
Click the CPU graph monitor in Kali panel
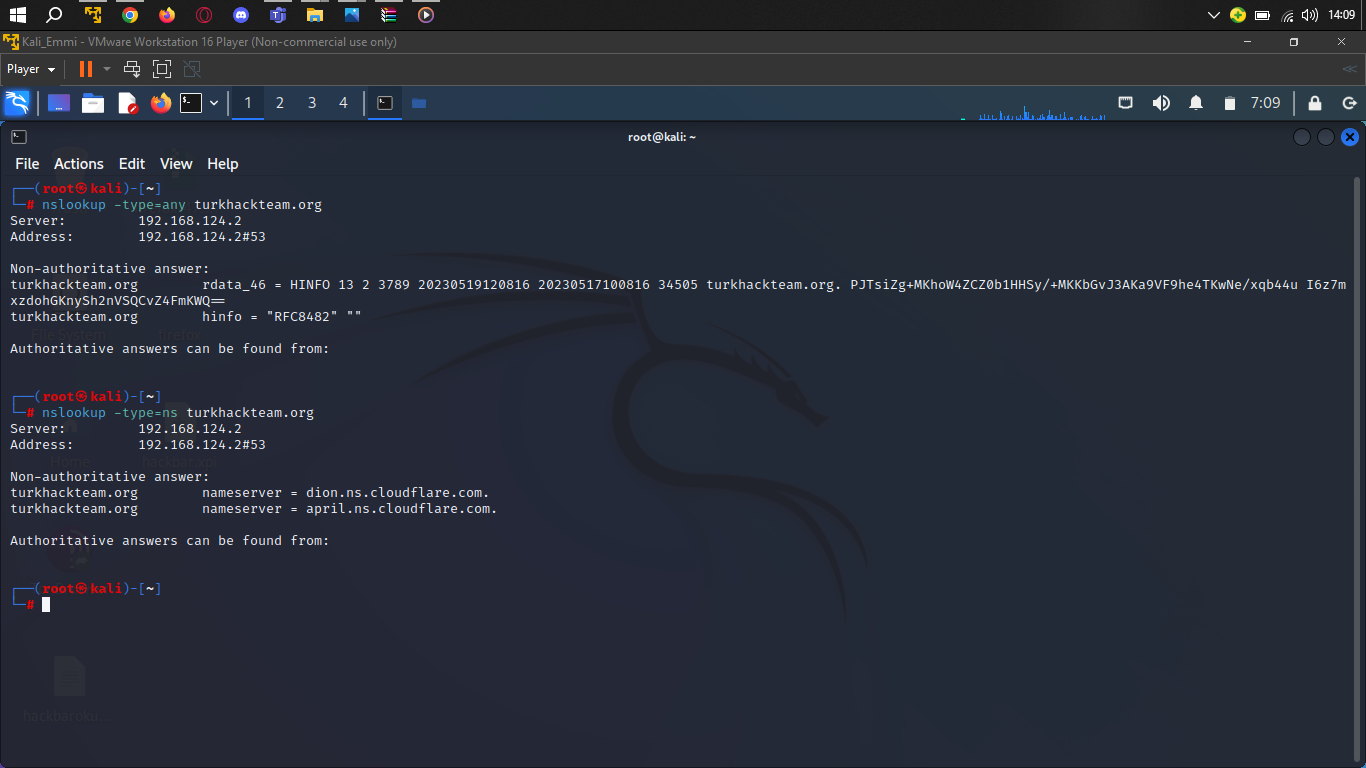[1033, 109]
